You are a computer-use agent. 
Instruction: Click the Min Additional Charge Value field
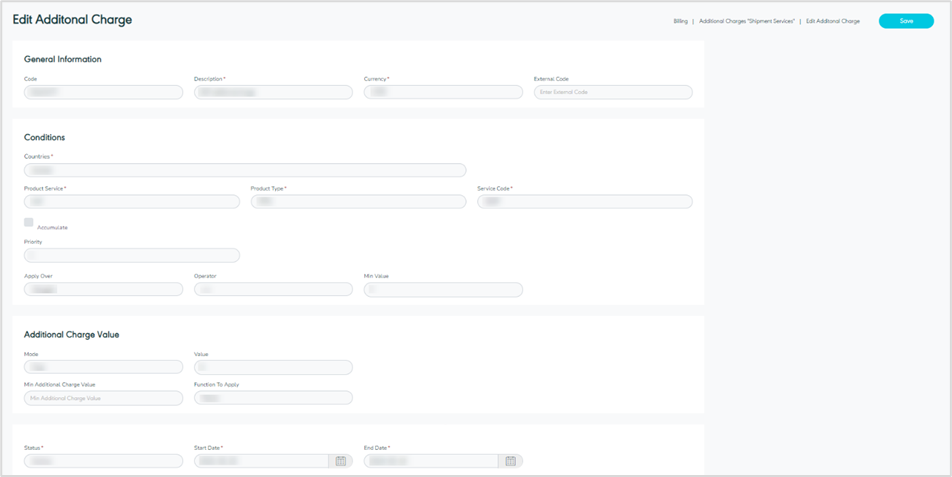pos(103,398)
